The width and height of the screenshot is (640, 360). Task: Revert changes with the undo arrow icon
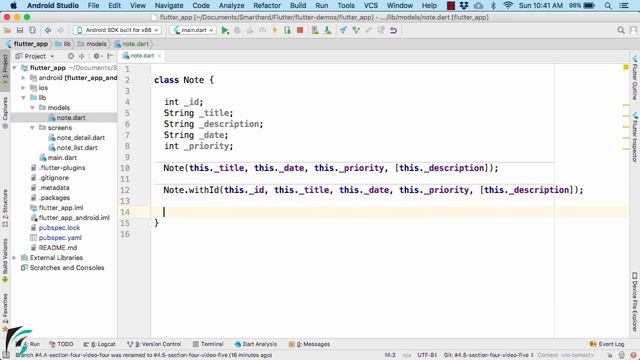click(x=393, y=30)
